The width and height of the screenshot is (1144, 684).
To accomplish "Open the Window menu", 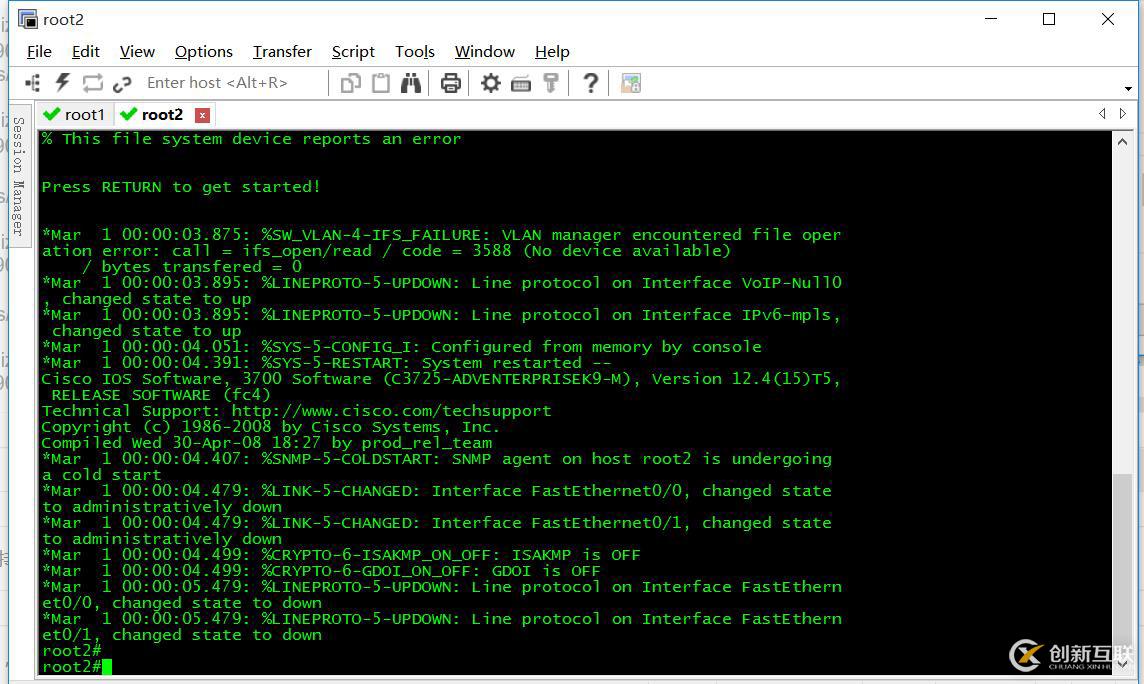I will coord(484,52).
